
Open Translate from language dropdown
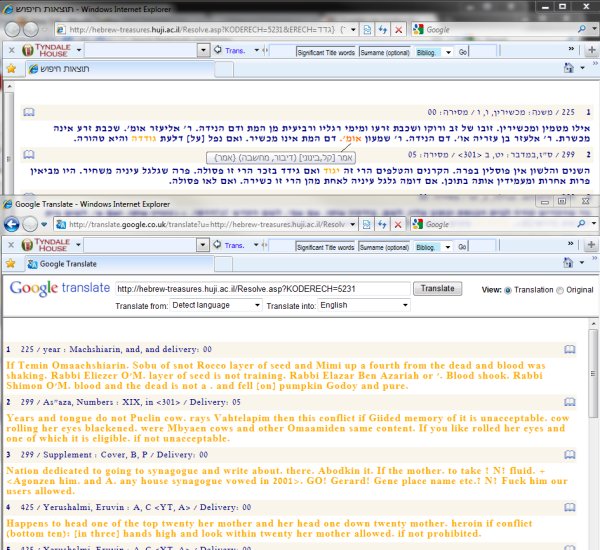coord(216,305)
